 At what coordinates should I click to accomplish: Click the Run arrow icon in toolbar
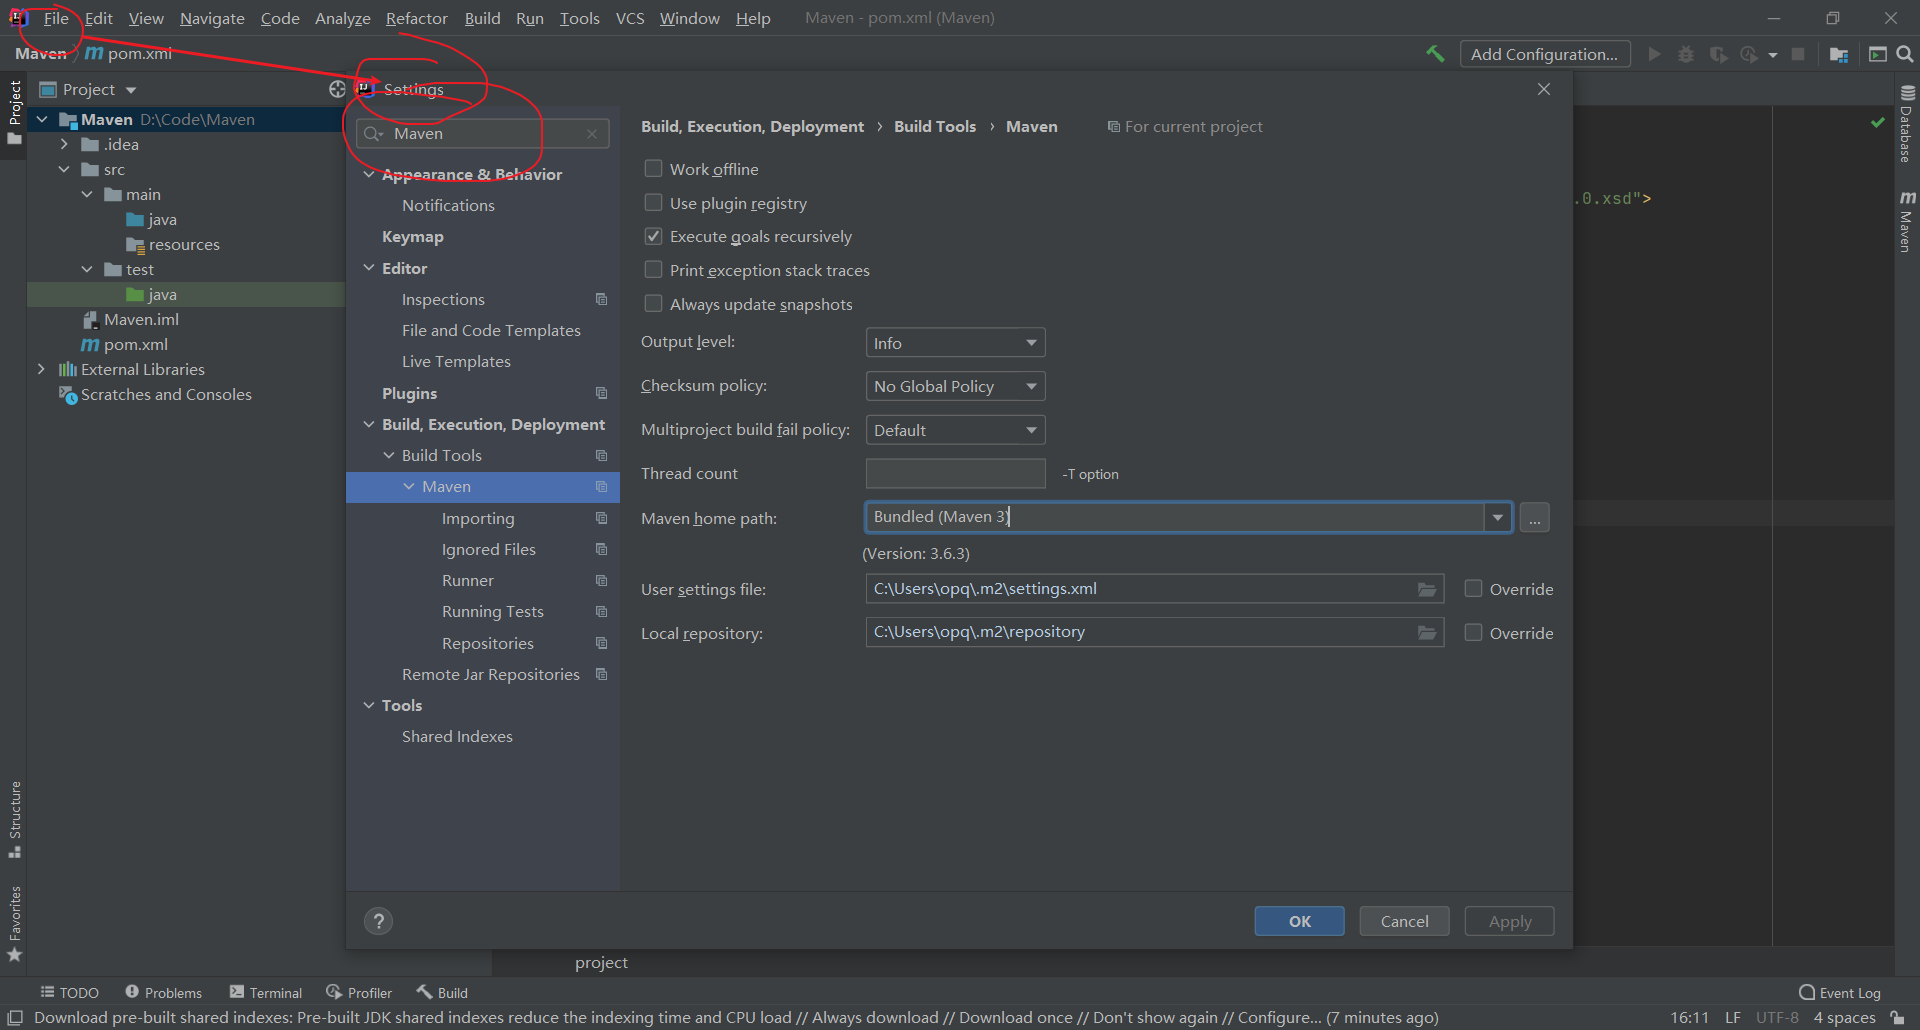coord(1654,54)
